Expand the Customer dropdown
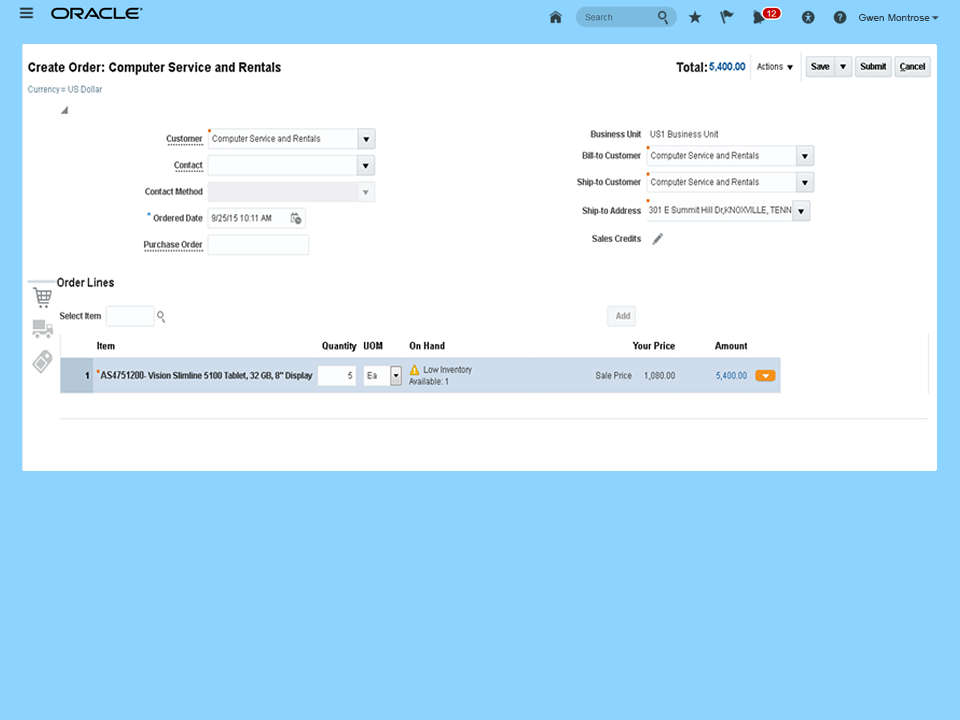Viewport: 960px width, 720px height. [366, 139]
